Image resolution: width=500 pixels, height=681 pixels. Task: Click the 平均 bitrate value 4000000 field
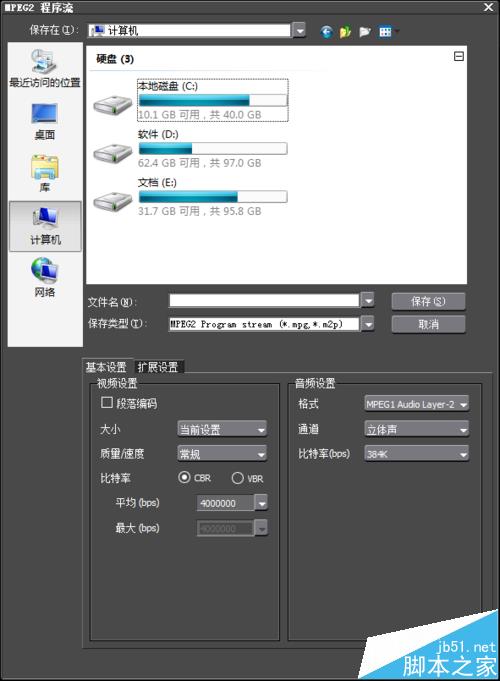tap(225, 503)
